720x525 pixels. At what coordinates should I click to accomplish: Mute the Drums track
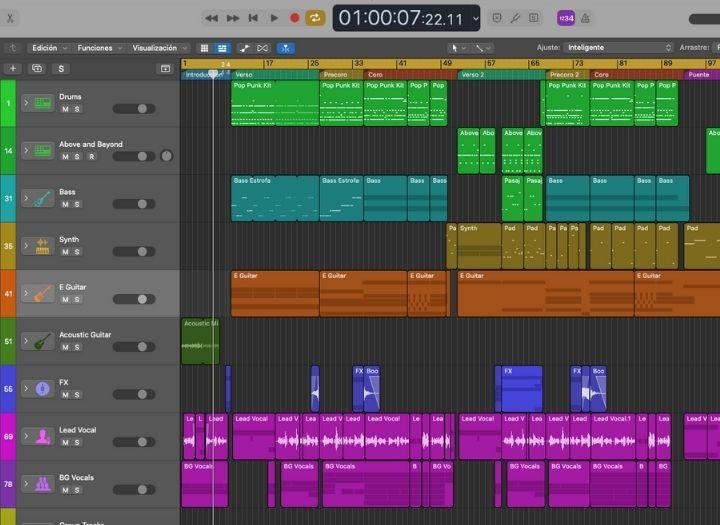point(65,109)
